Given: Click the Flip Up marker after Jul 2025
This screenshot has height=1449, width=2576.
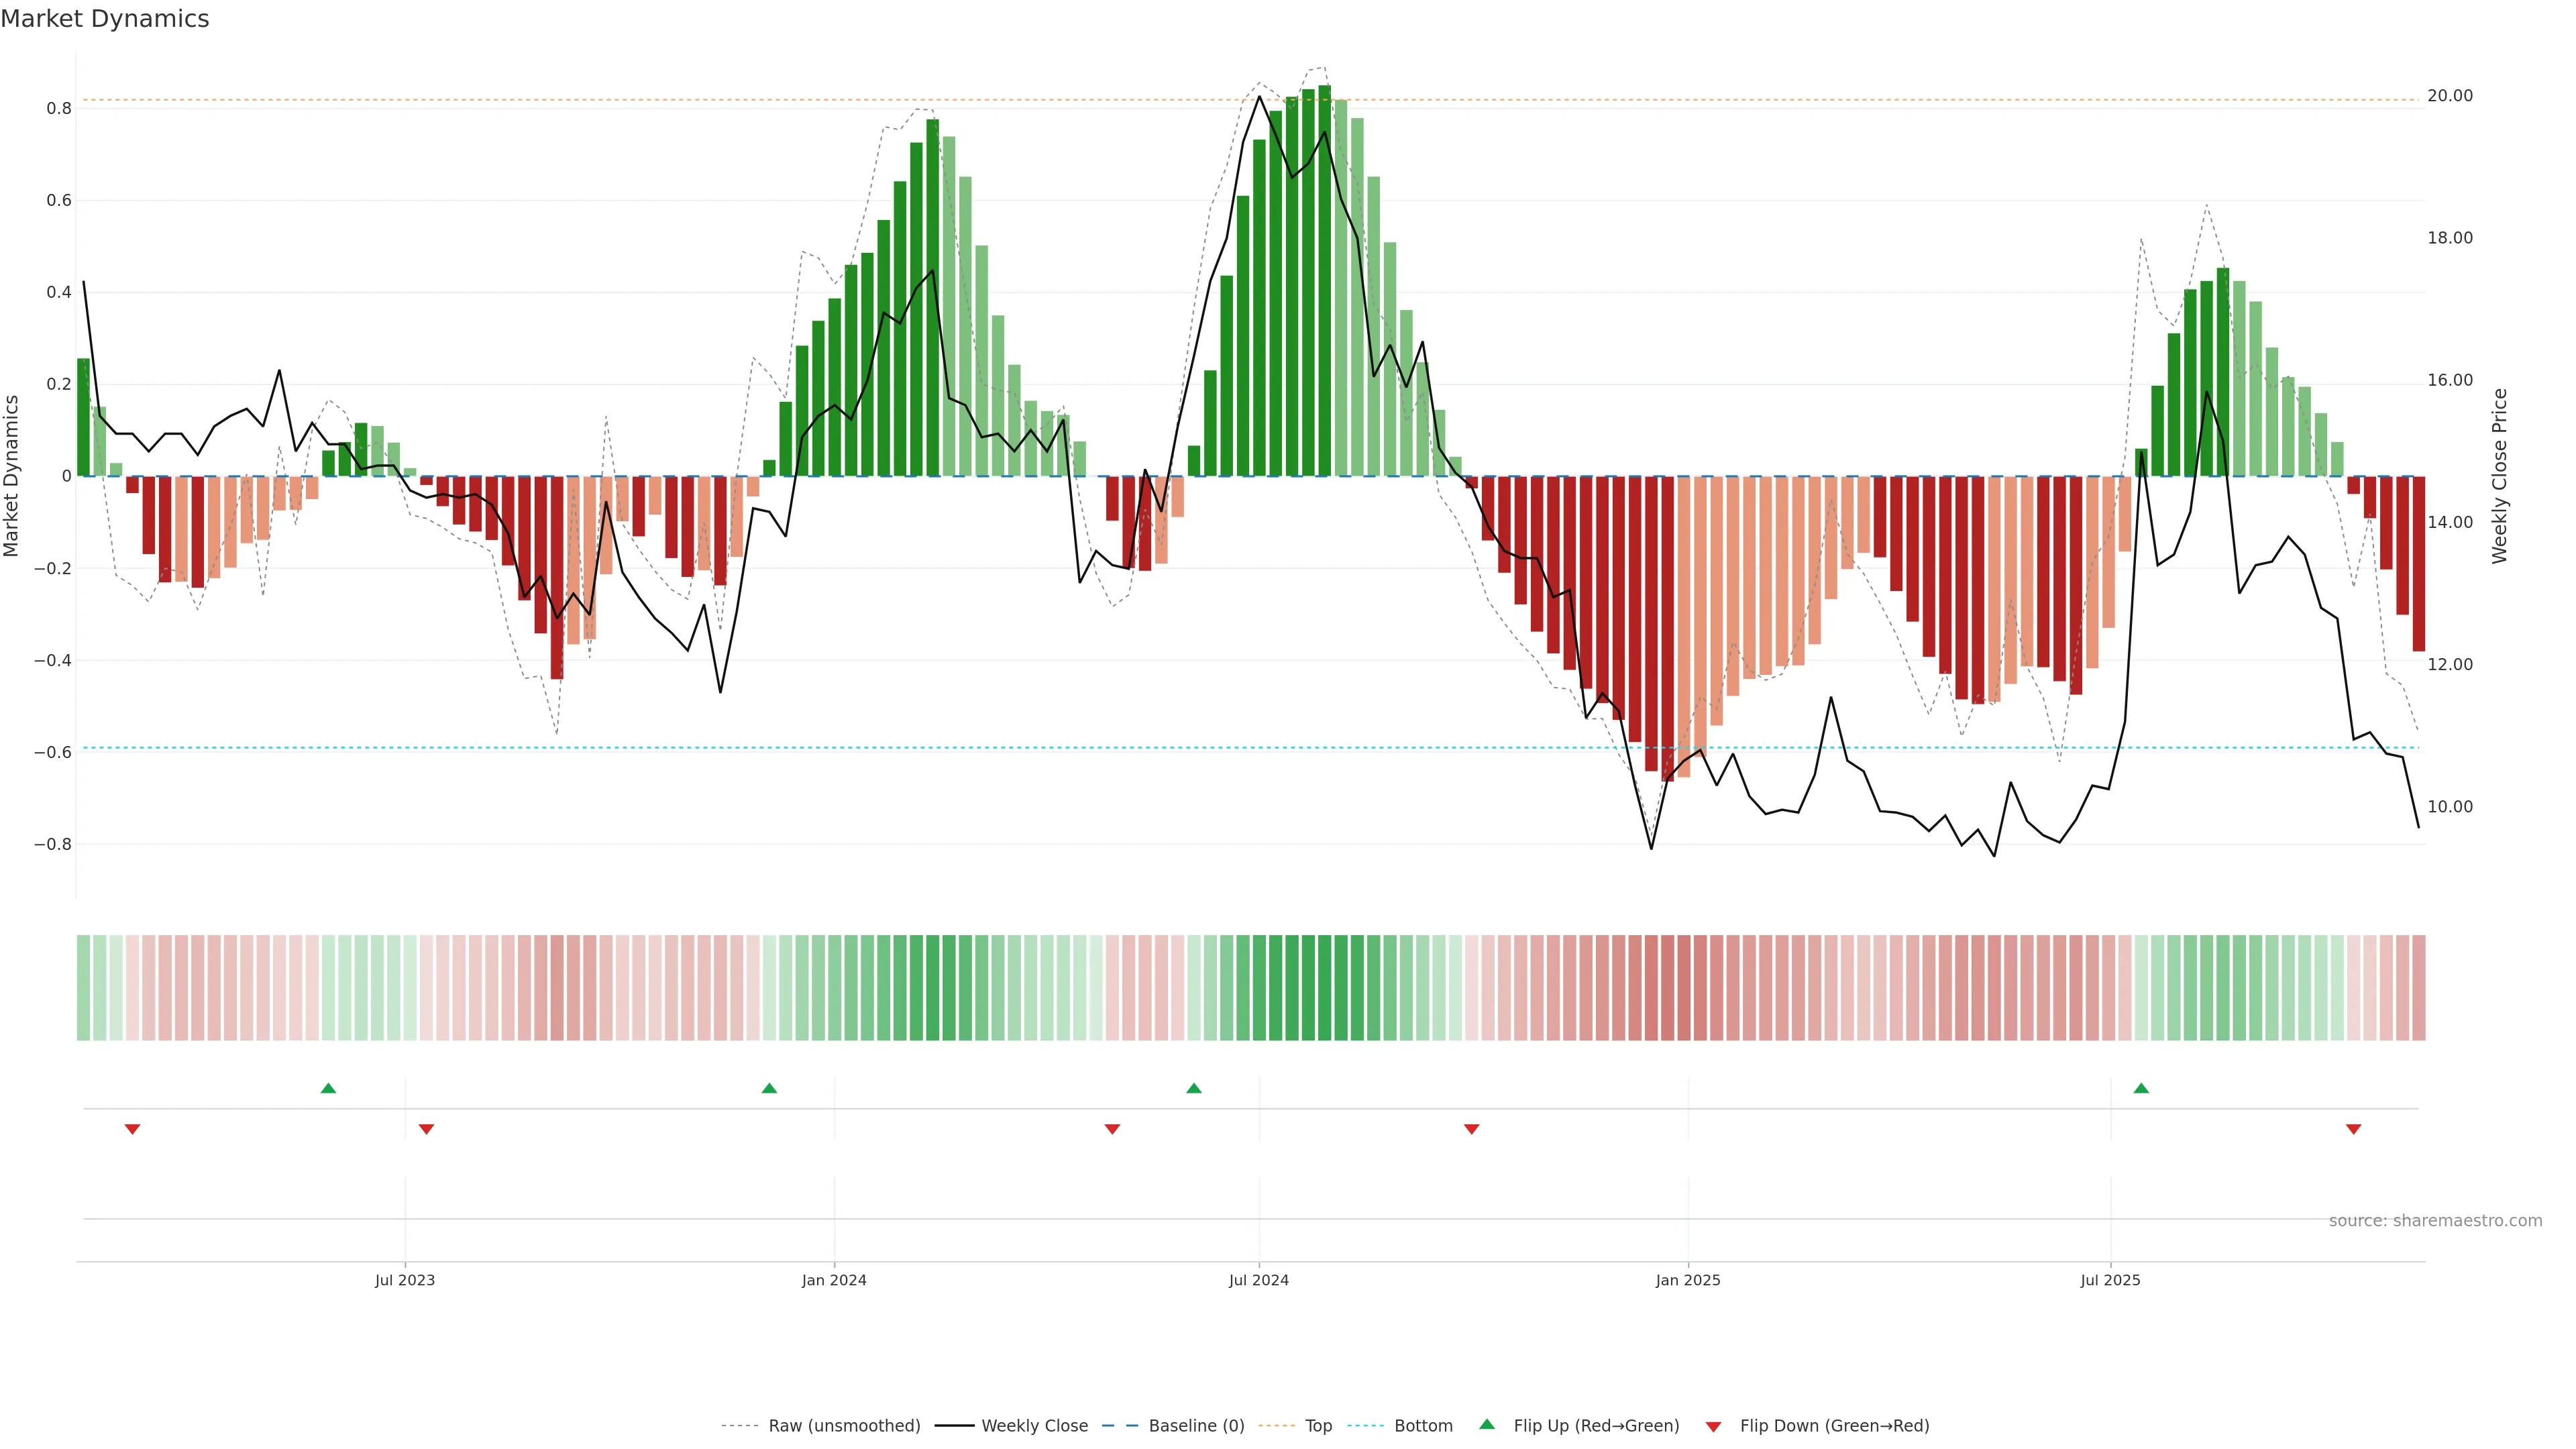Looking at the screenshot, I should (x=2141, y=1088).
